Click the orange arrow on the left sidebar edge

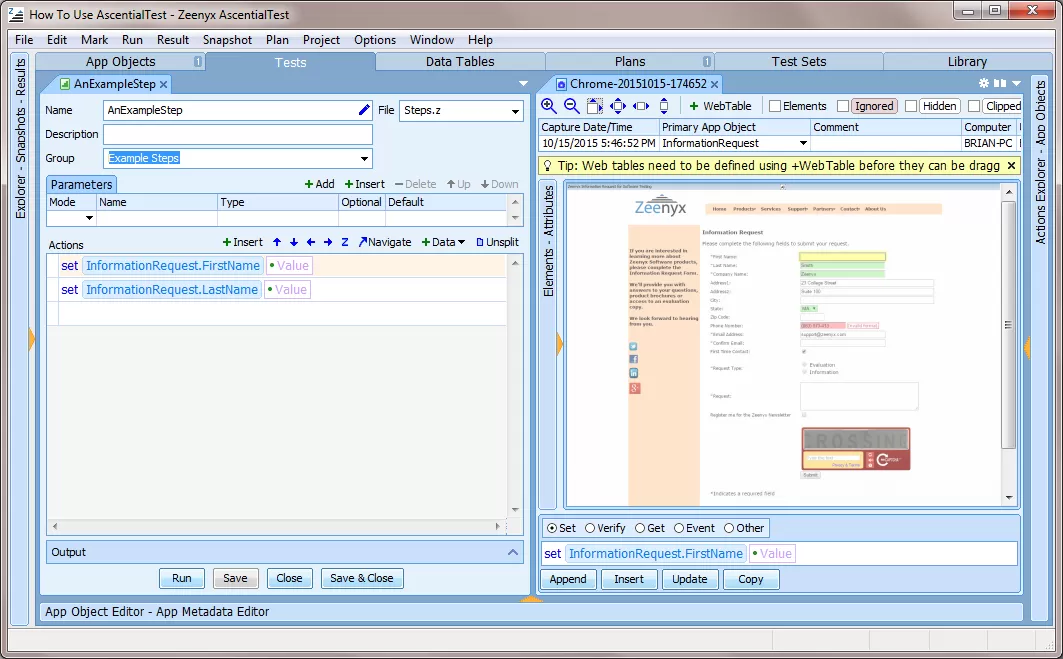click(31, 338)
